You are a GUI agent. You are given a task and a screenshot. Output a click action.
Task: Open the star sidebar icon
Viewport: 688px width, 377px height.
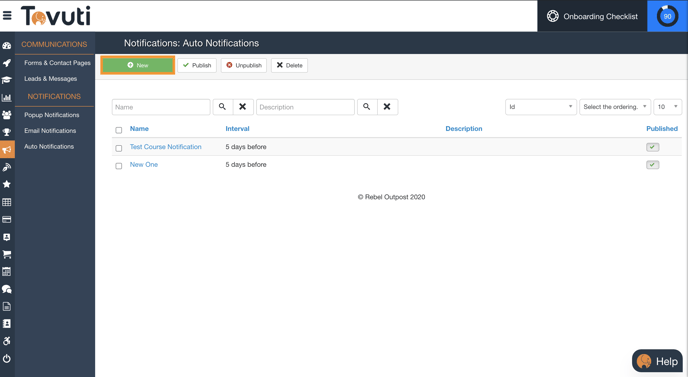coord(7,184)
